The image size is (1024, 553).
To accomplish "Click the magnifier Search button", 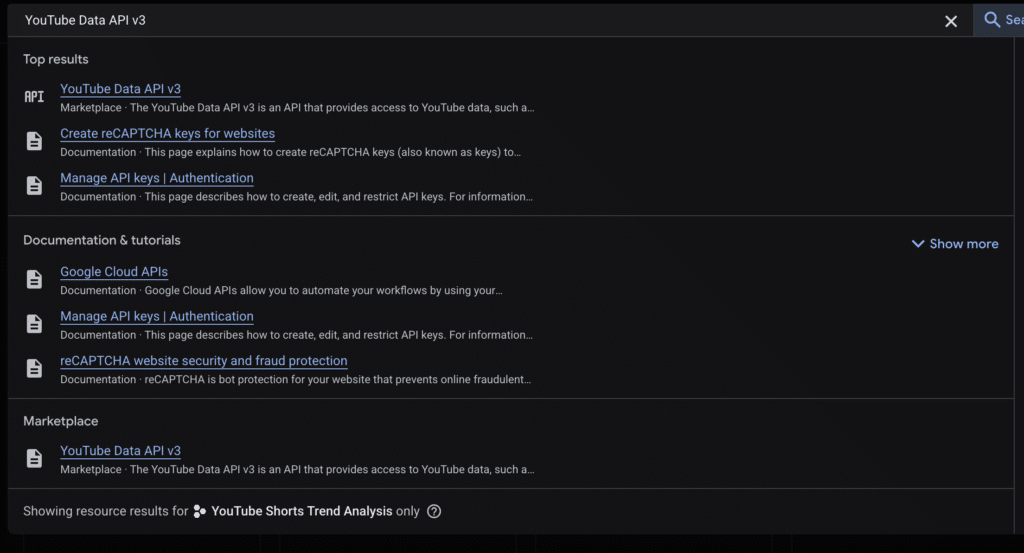I will (x=1000, y=20).
